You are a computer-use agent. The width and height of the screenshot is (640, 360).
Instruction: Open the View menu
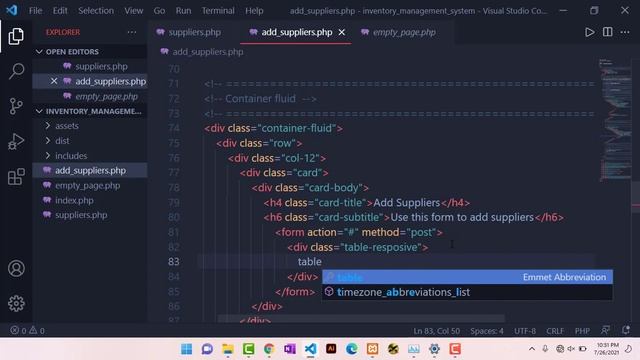134,11
